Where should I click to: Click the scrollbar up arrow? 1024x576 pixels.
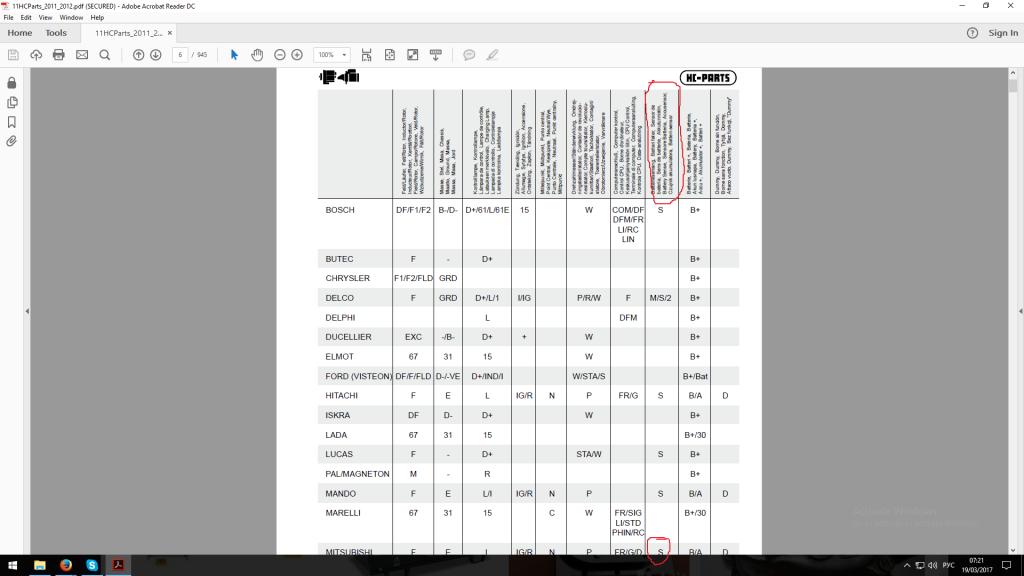coord(1013,72)
